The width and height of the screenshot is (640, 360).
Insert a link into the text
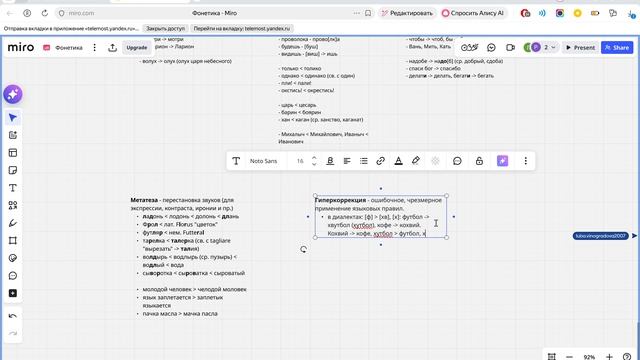(380, 161)
